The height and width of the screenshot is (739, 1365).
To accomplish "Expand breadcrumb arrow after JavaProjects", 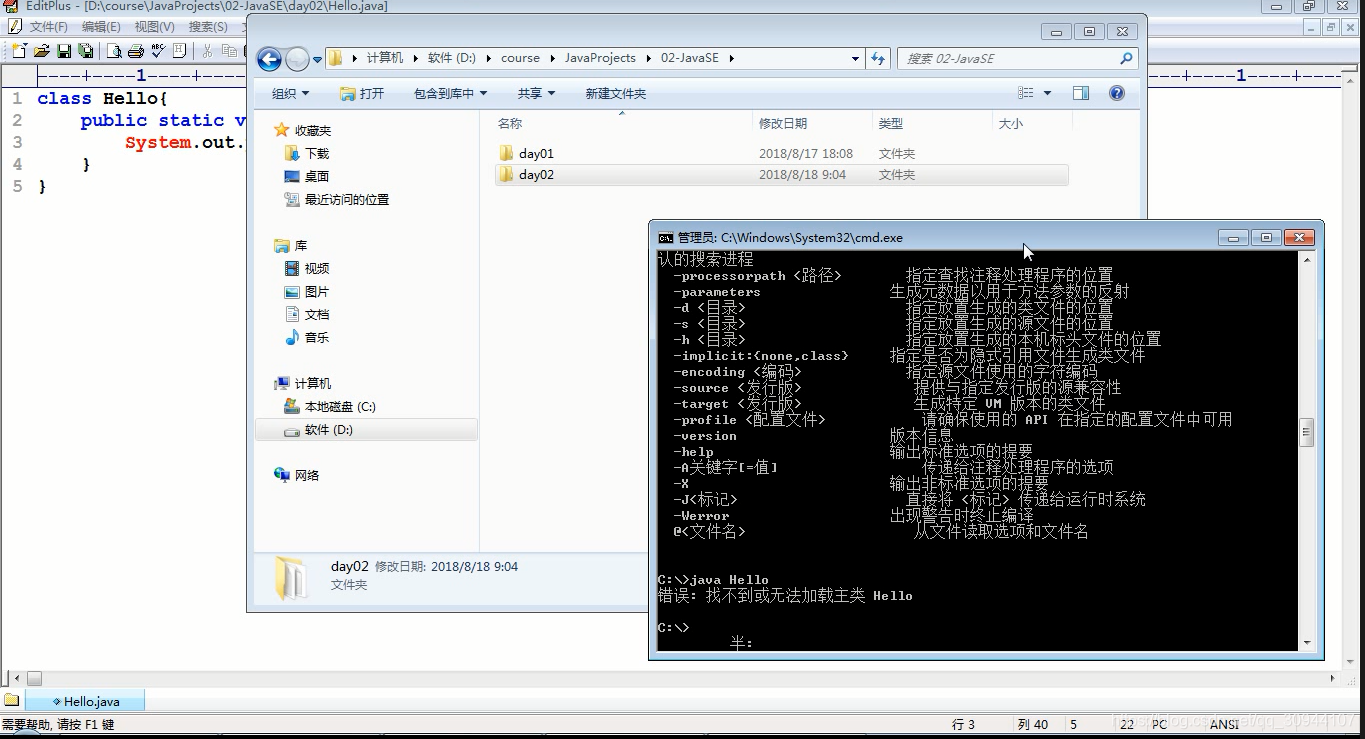I will 649,58.
